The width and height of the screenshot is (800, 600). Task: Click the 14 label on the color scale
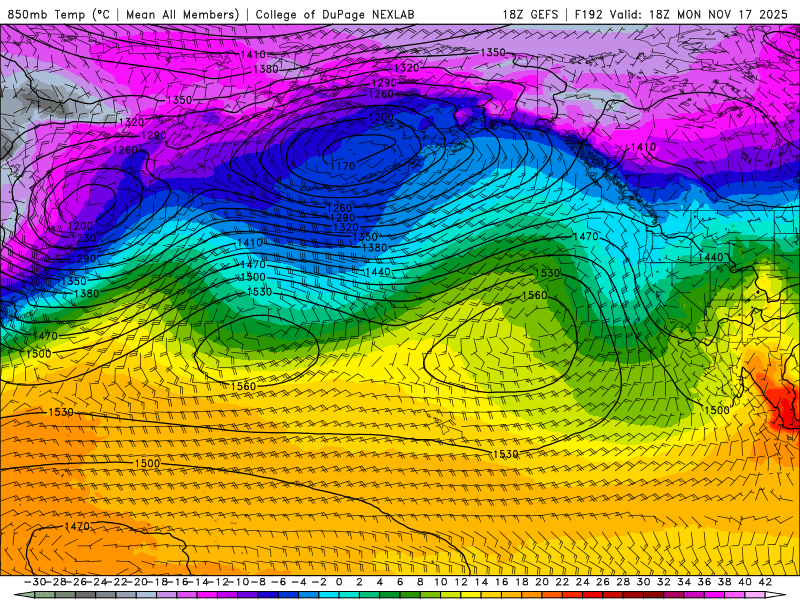(x=481, y=582)
